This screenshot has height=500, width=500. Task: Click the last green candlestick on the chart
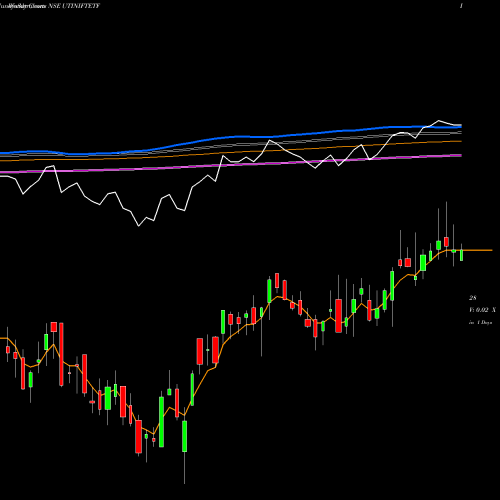(x=462, y=255)
